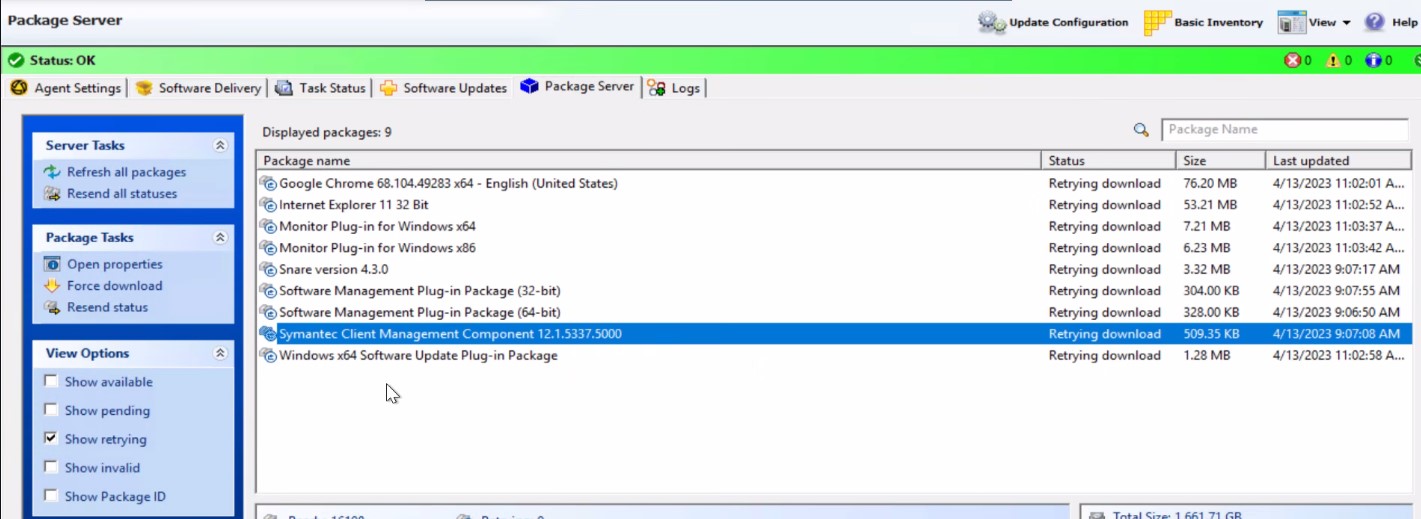Viewport: 1421px width, 519px height.
Task: Collapse the View Options panel
Action: coord(220,353)
